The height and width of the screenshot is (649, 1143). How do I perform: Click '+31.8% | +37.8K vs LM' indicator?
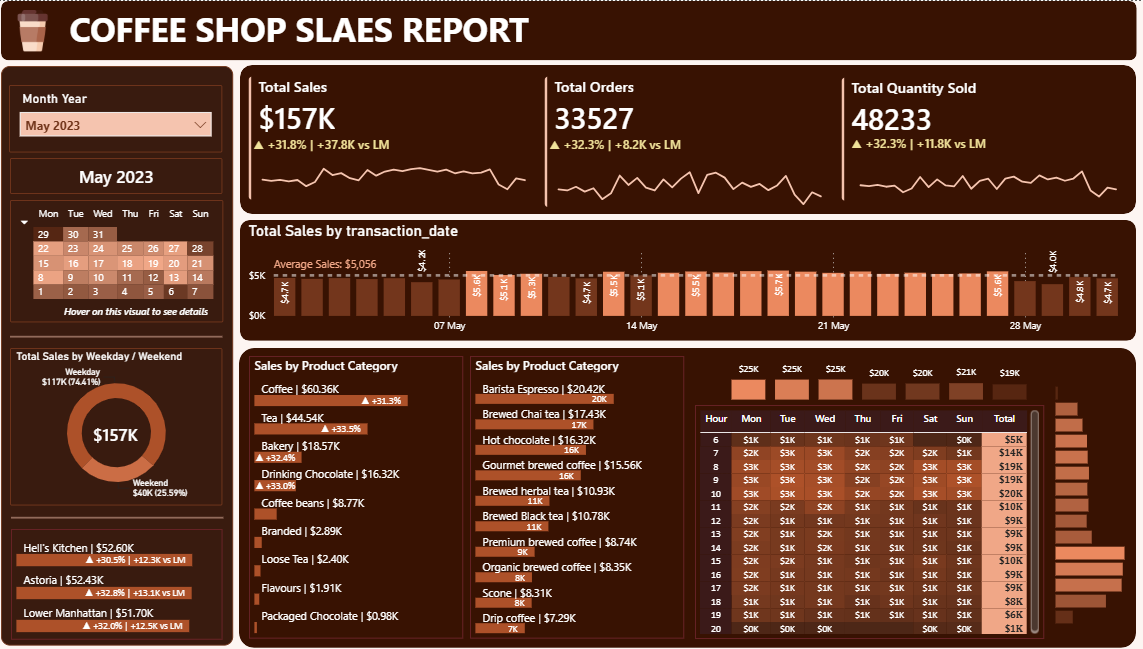click(321, 145)
